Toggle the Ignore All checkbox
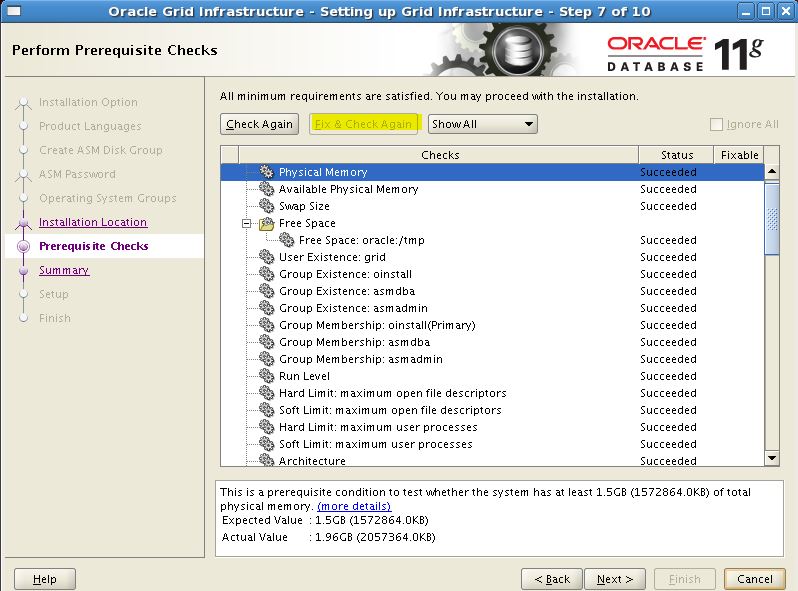798x591 pixels. (x=716, y=124)
